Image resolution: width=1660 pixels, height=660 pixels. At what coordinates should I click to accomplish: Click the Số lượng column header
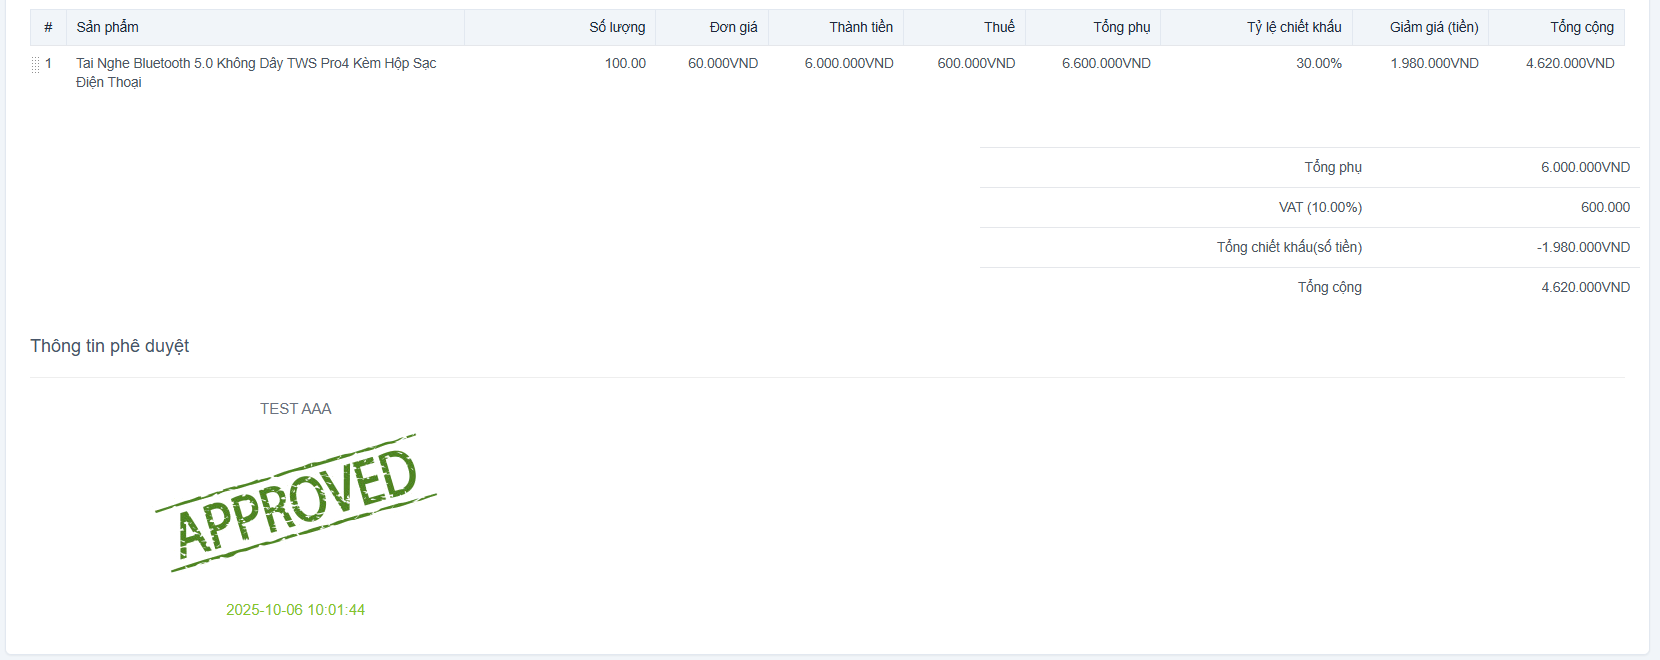pyautogui.click(x=616, y=27)
